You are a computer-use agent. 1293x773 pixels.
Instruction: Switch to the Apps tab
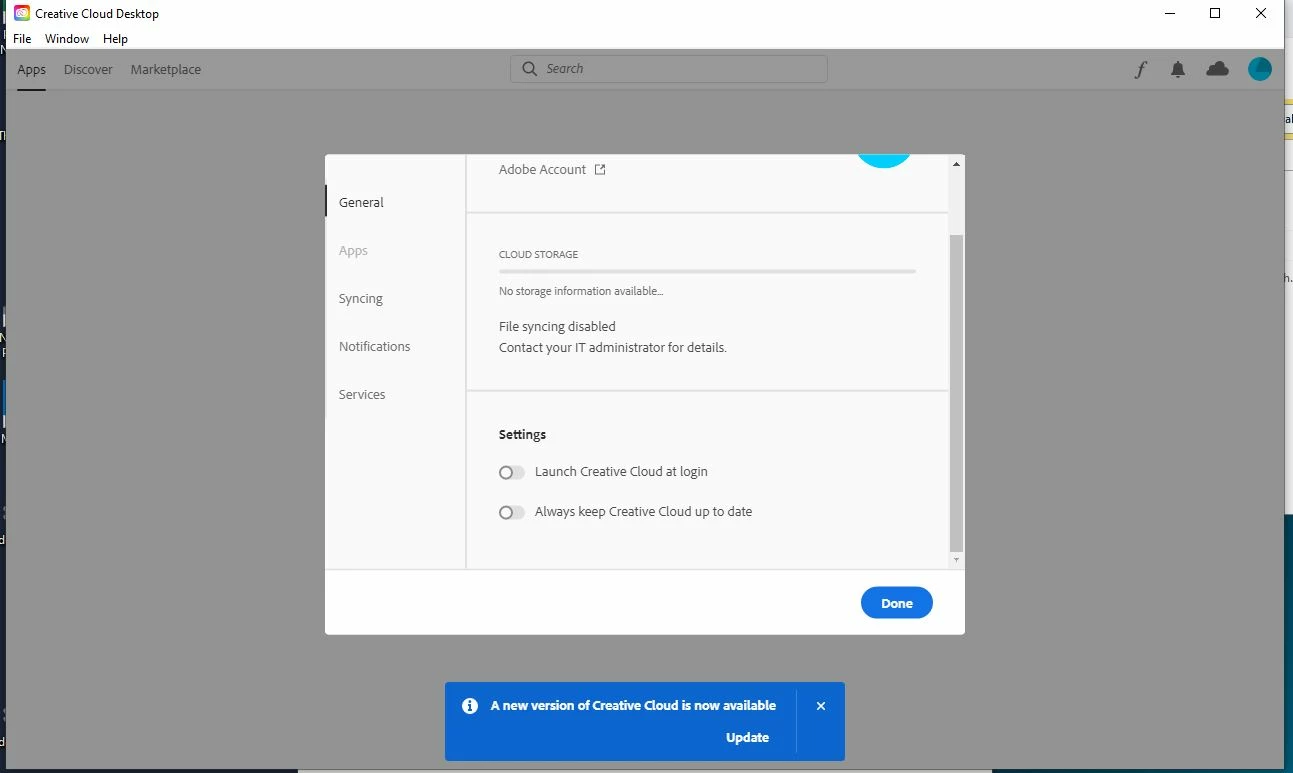click(x=32, y=70)
